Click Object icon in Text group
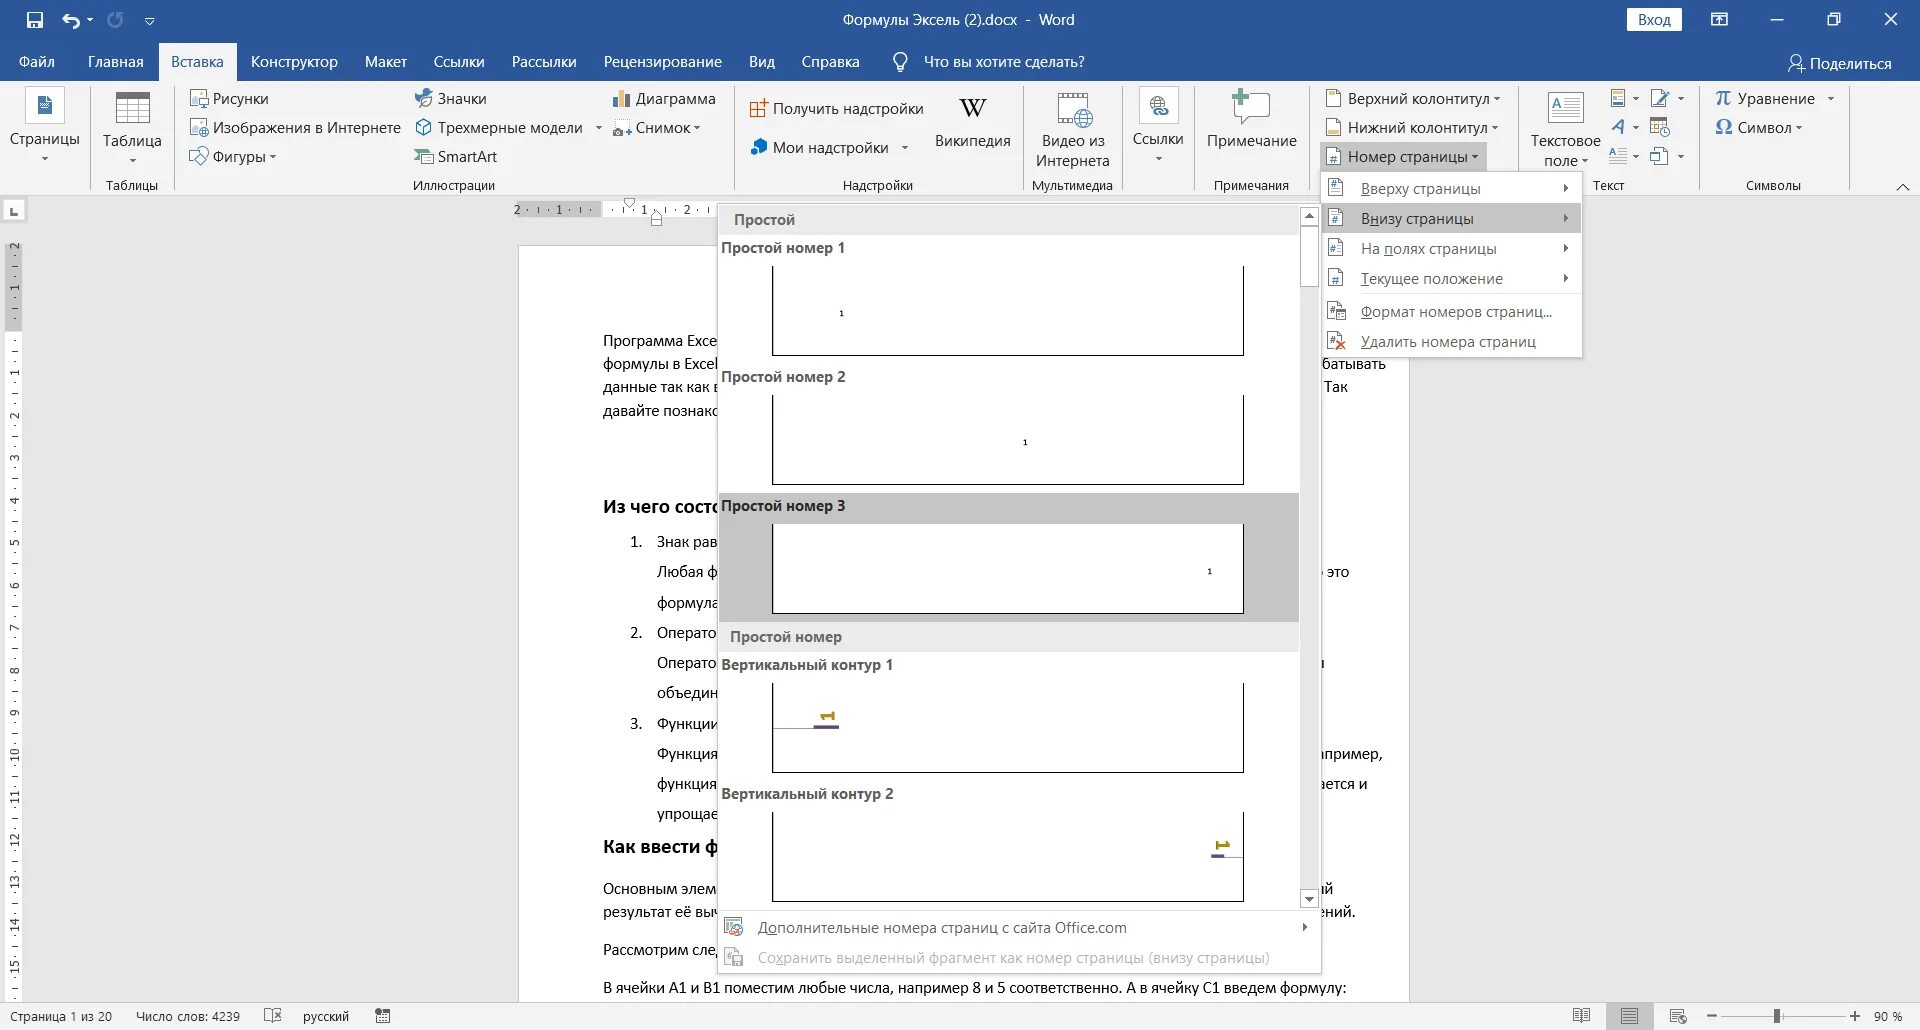 pos(1666,156)
